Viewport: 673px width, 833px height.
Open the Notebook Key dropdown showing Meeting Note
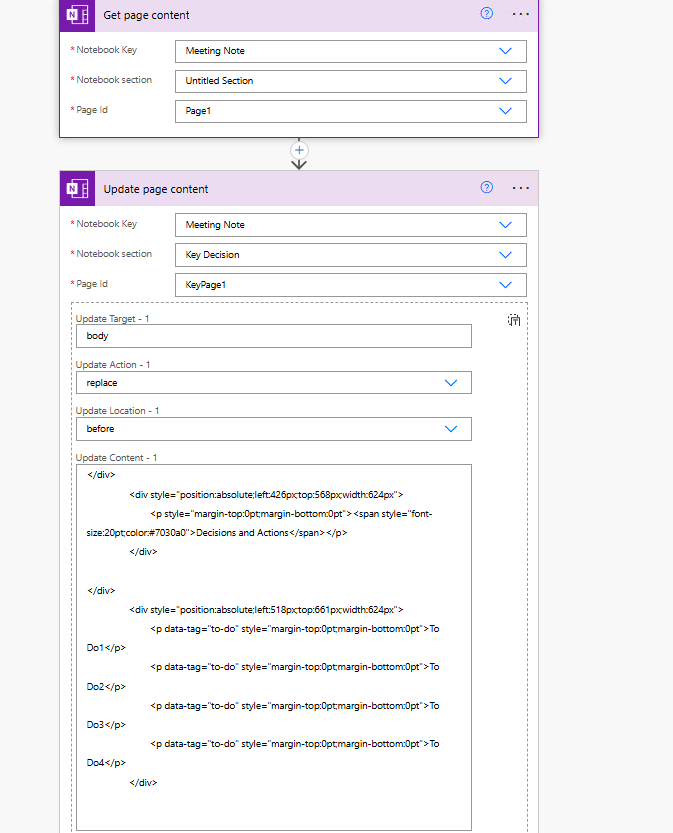click(505, 51)
